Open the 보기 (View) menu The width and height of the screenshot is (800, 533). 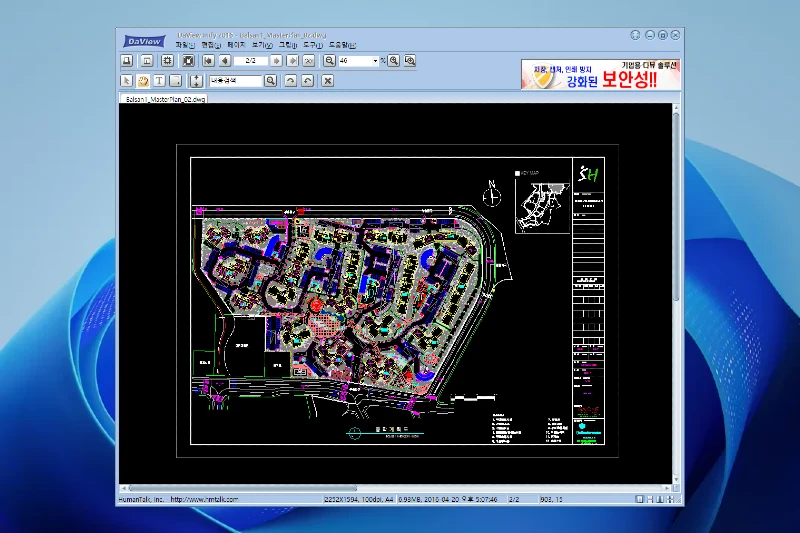click(x=262, y=45)
